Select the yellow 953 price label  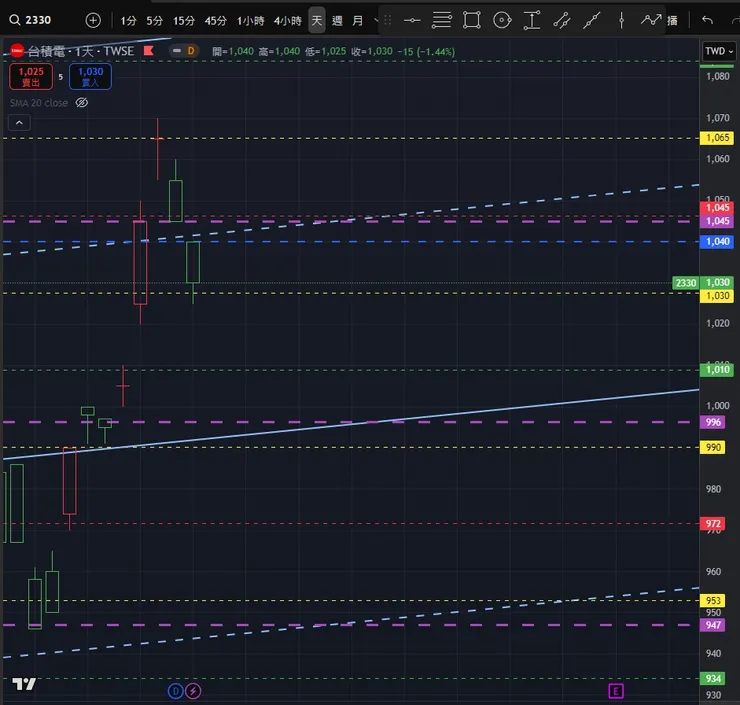click(x=713, y=601)
